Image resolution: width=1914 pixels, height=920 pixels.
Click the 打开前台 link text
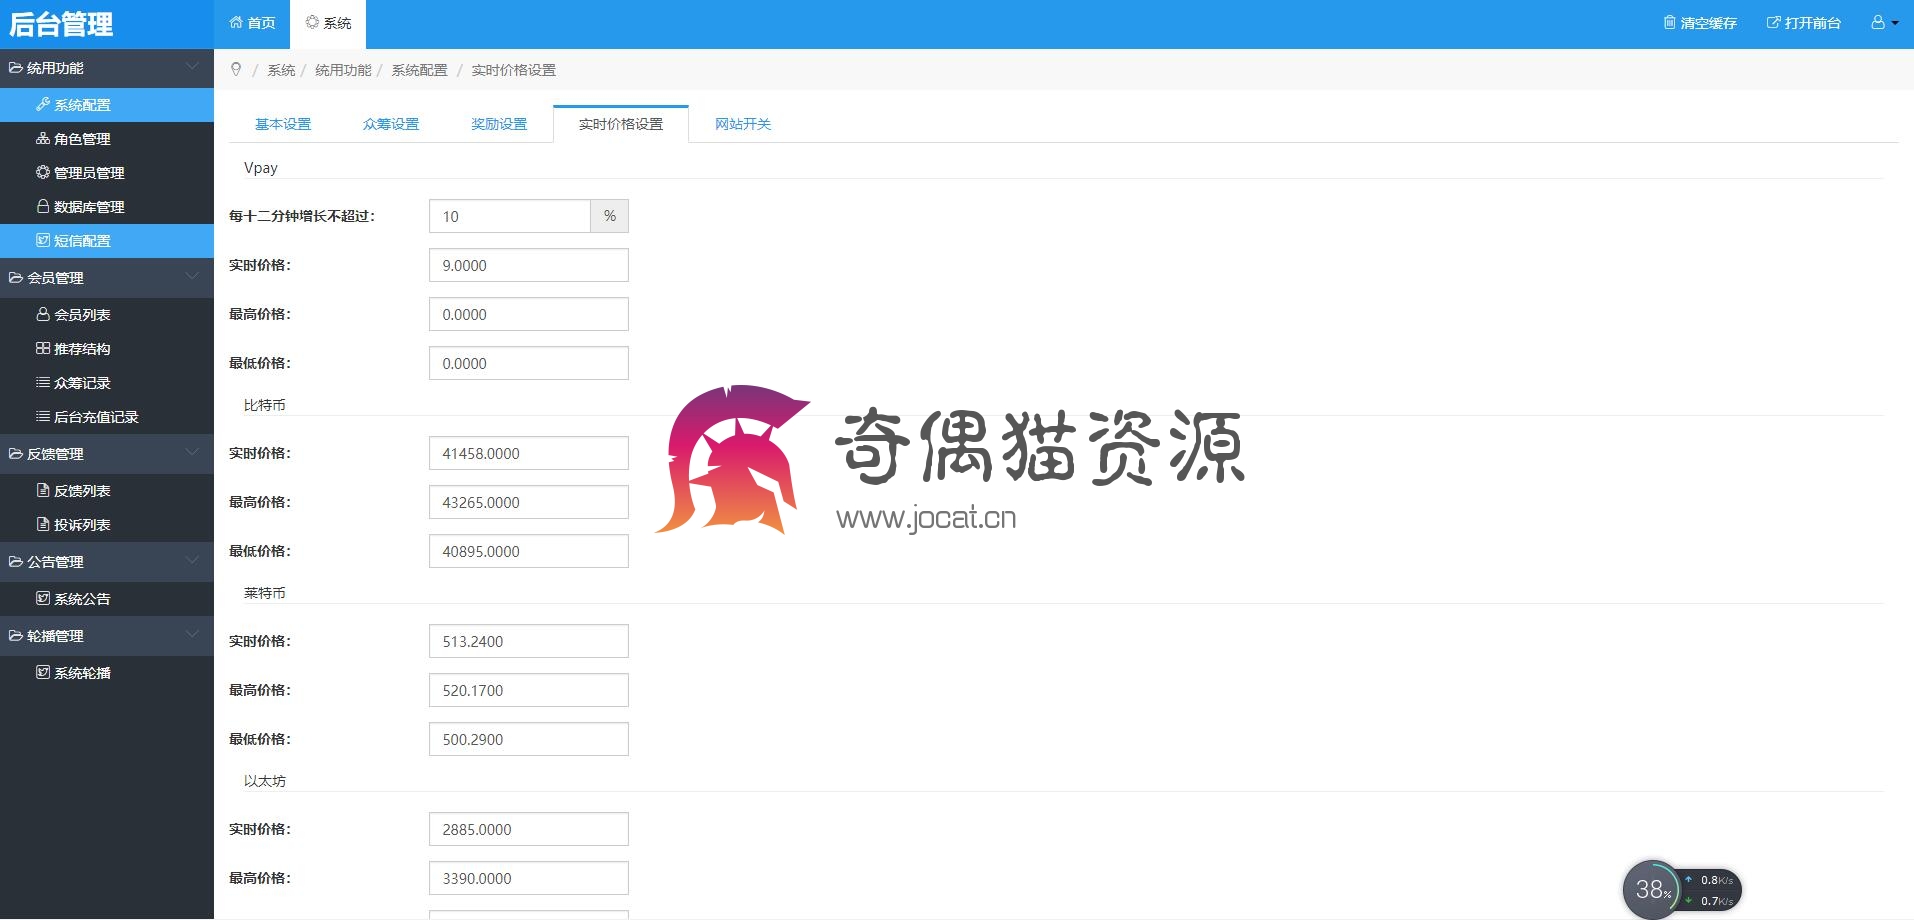(x=1812, y=23)
